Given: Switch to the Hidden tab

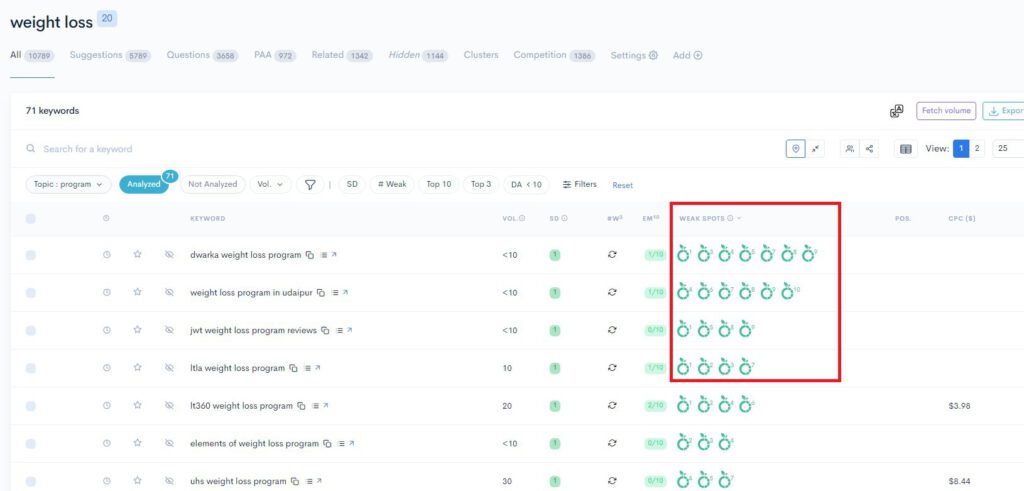Looking at the screenshot, I should [419, 55].
